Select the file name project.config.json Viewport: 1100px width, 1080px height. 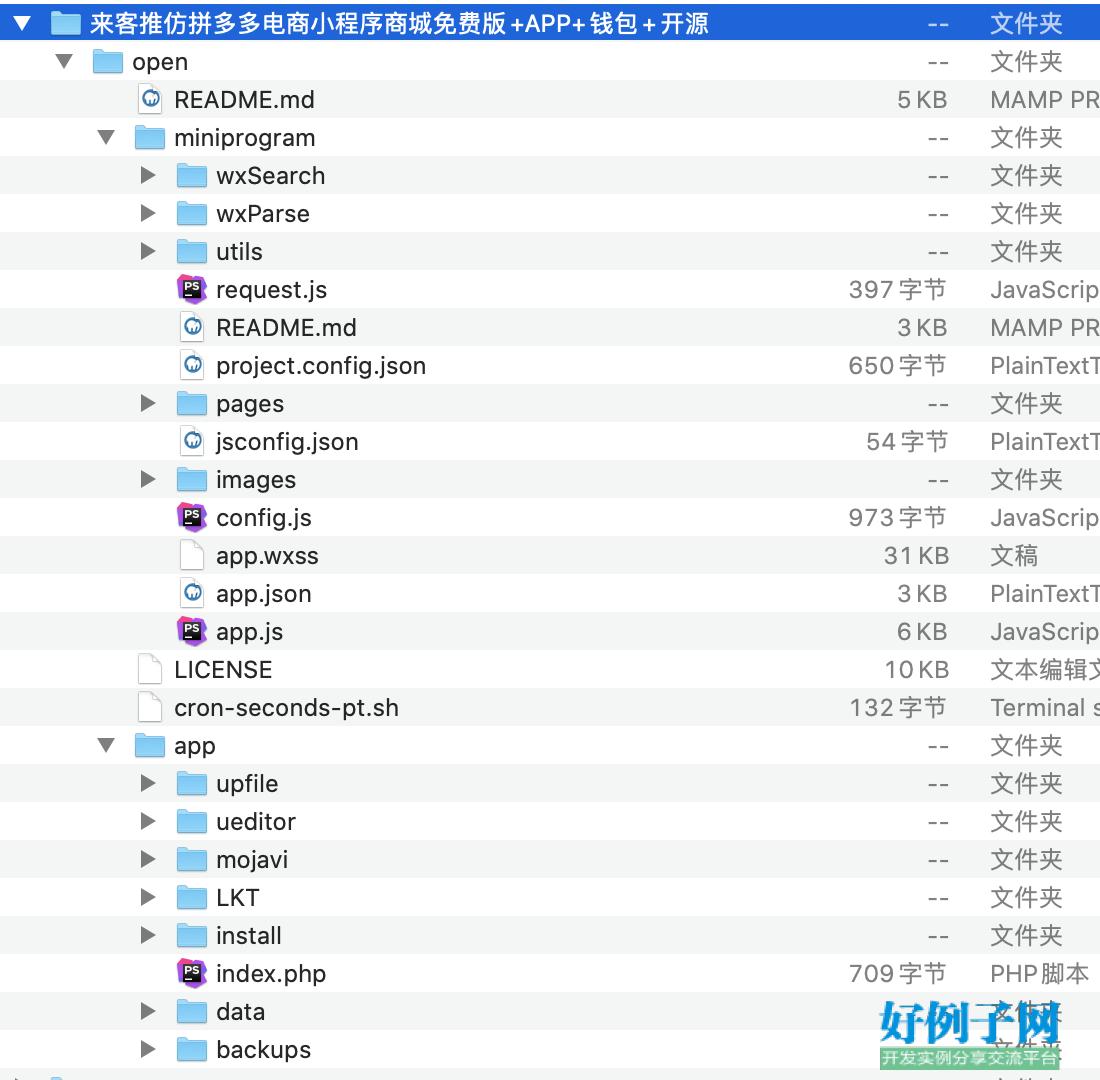(x=321, y=366)
